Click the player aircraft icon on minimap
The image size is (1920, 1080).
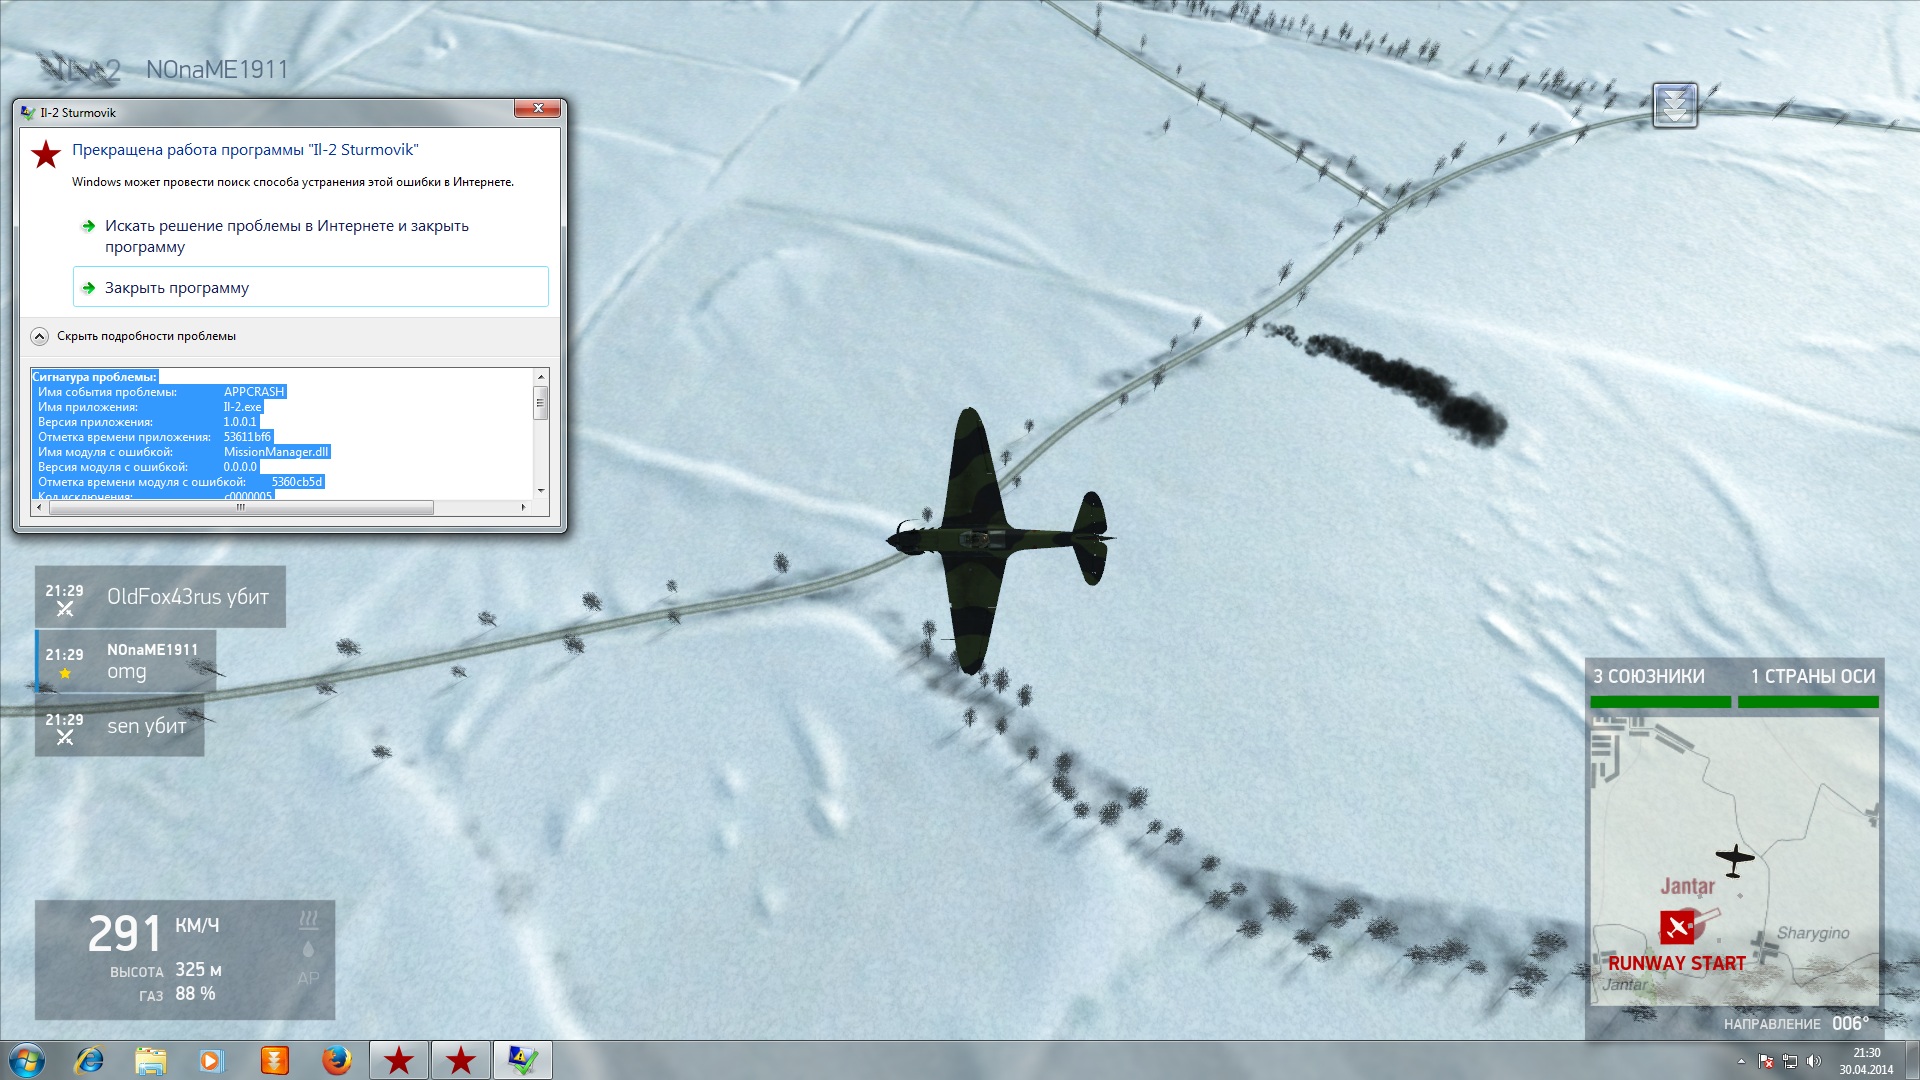tap(1735, 859)
